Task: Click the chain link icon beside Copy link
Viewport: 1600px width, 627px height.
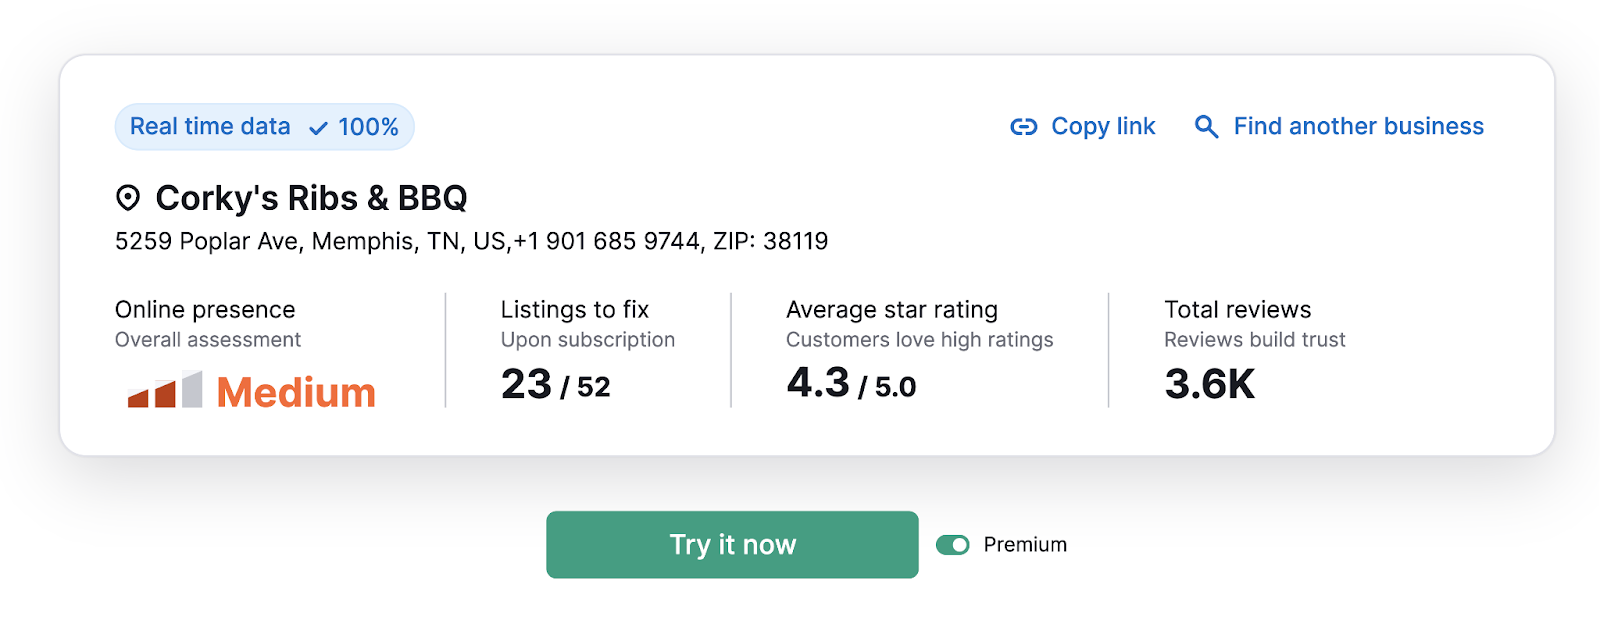Action: point(1023,127)
